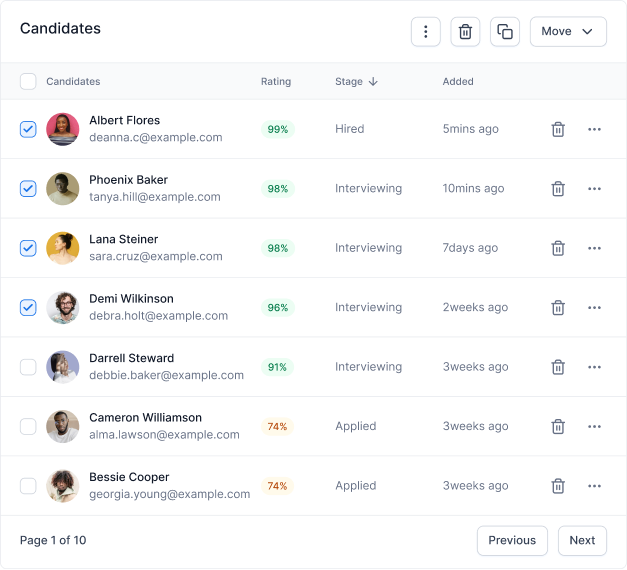Check the Bessie Cooper checkbox
Image resolution: width=627 pixels, height=570 pixels.
(28, 486)
